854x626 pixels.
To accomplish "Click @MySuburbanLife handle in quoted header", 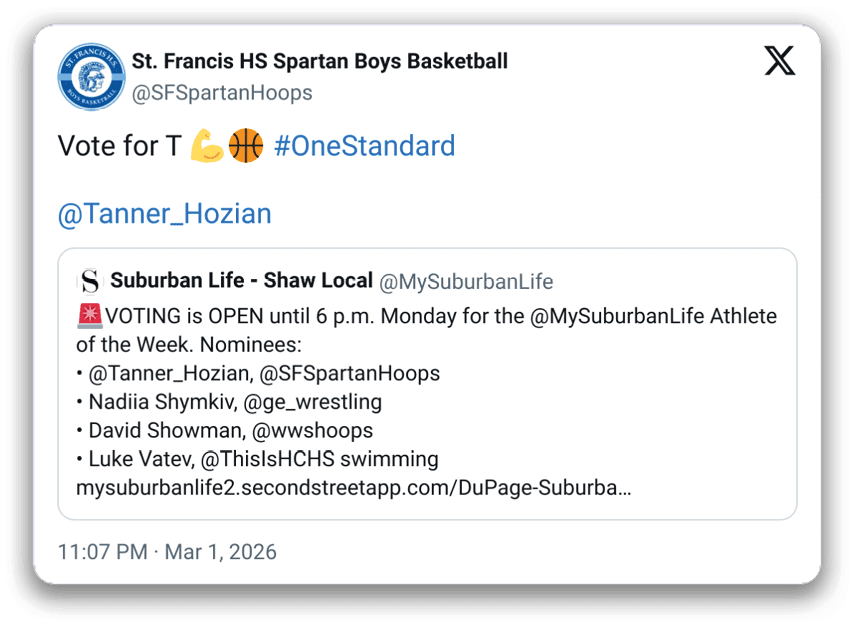I will (x=466, y=282).
